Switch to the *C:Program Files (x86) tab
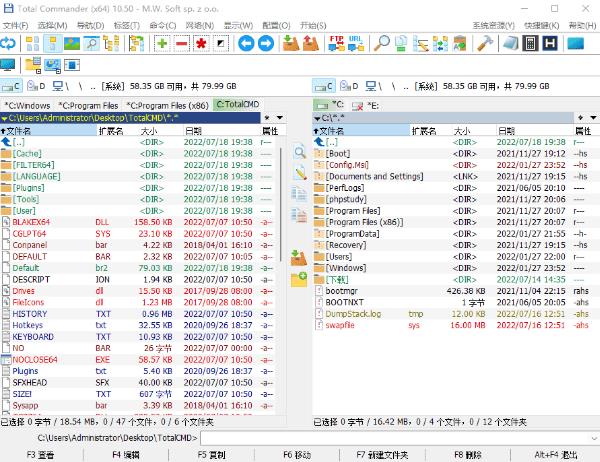 (168, 105)
